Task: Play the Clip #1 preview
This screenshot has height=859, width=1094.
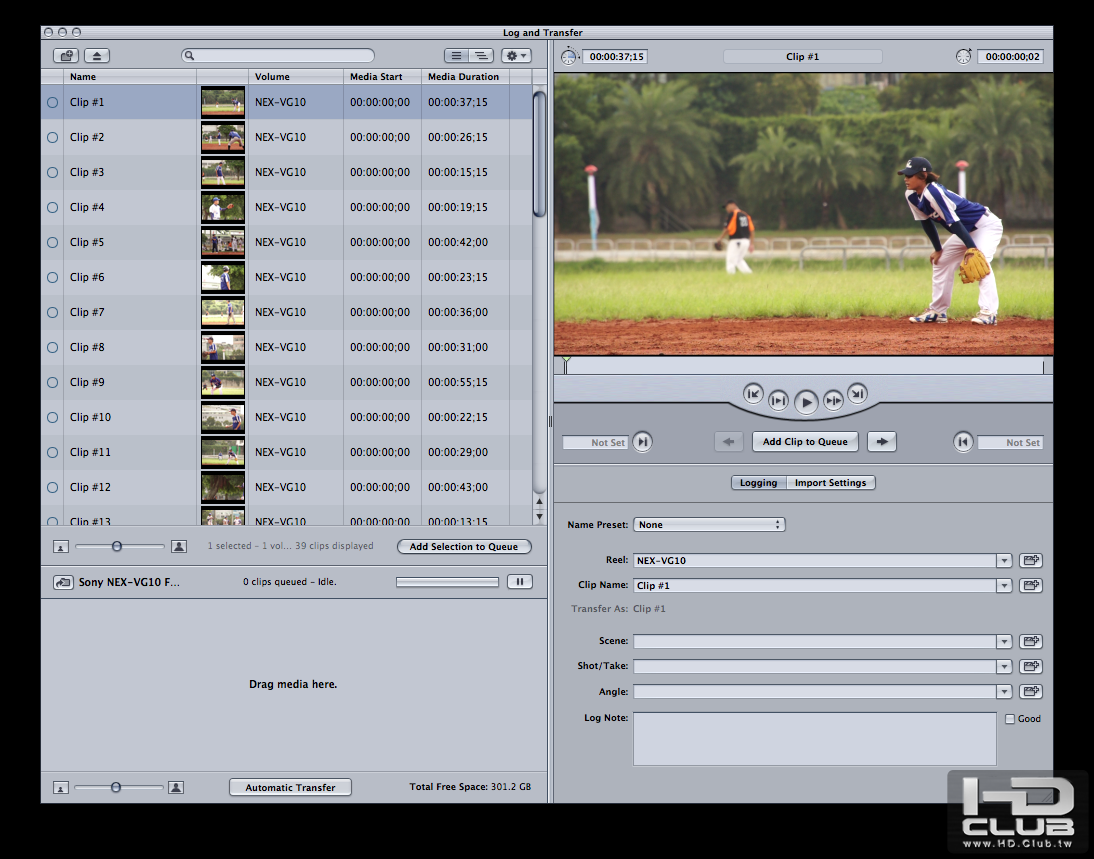Action: [806, 402]
